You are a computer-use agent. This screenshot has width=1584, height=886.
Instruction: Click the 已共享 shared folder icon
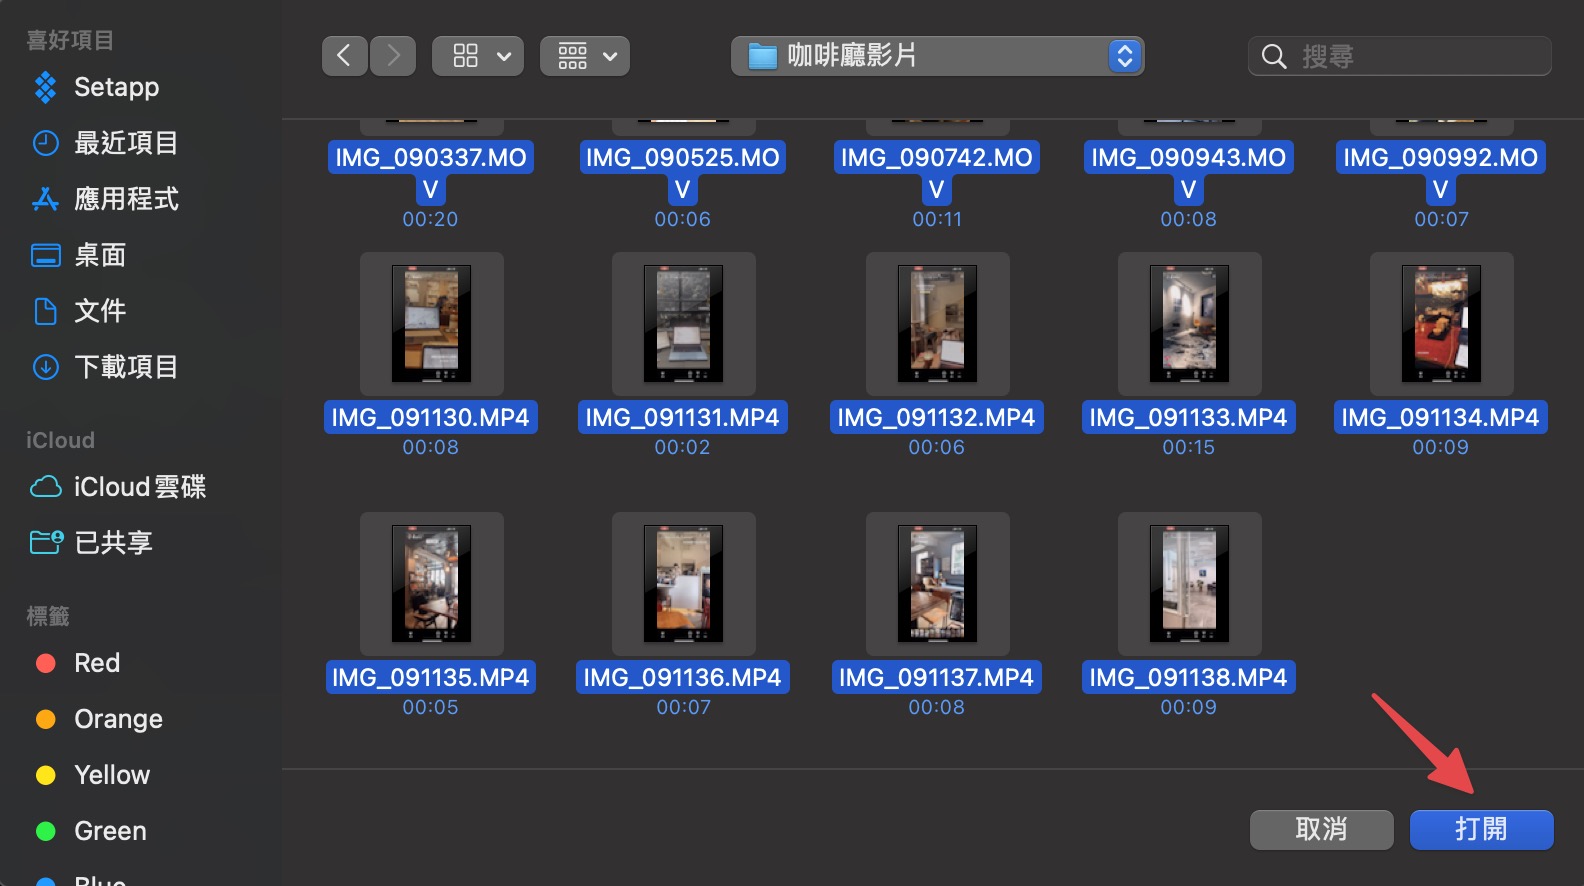click(x=45, y=543)
